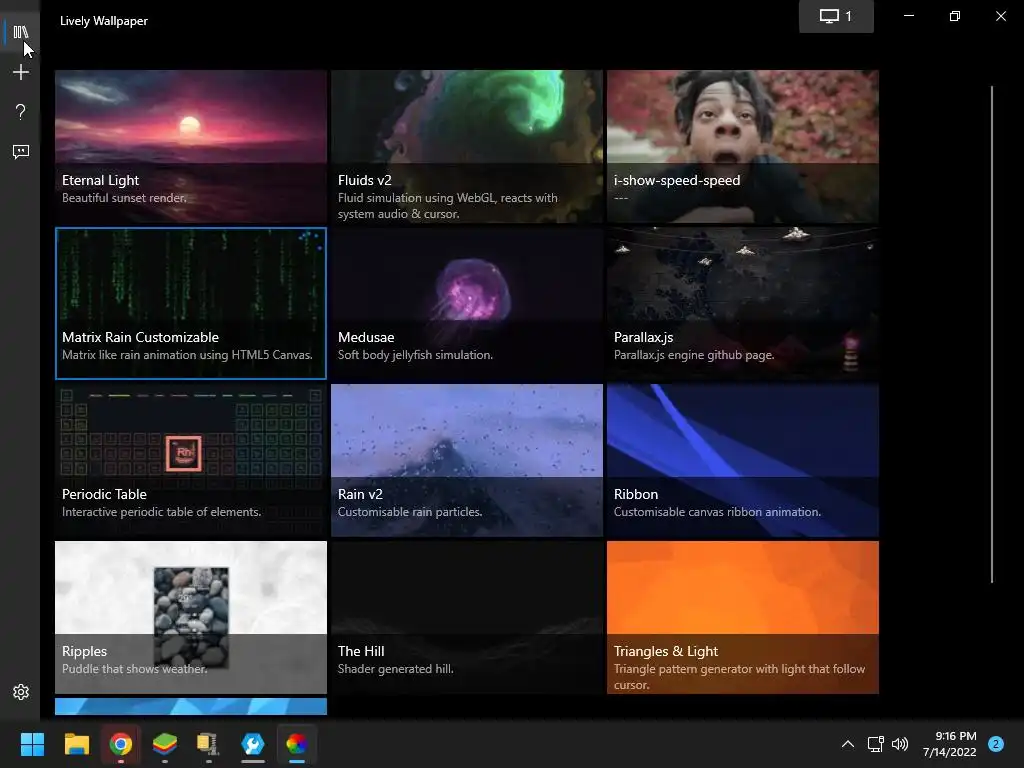
Task: Open the display control panel button
Action: pyautogui.click(x=836, y=16)
